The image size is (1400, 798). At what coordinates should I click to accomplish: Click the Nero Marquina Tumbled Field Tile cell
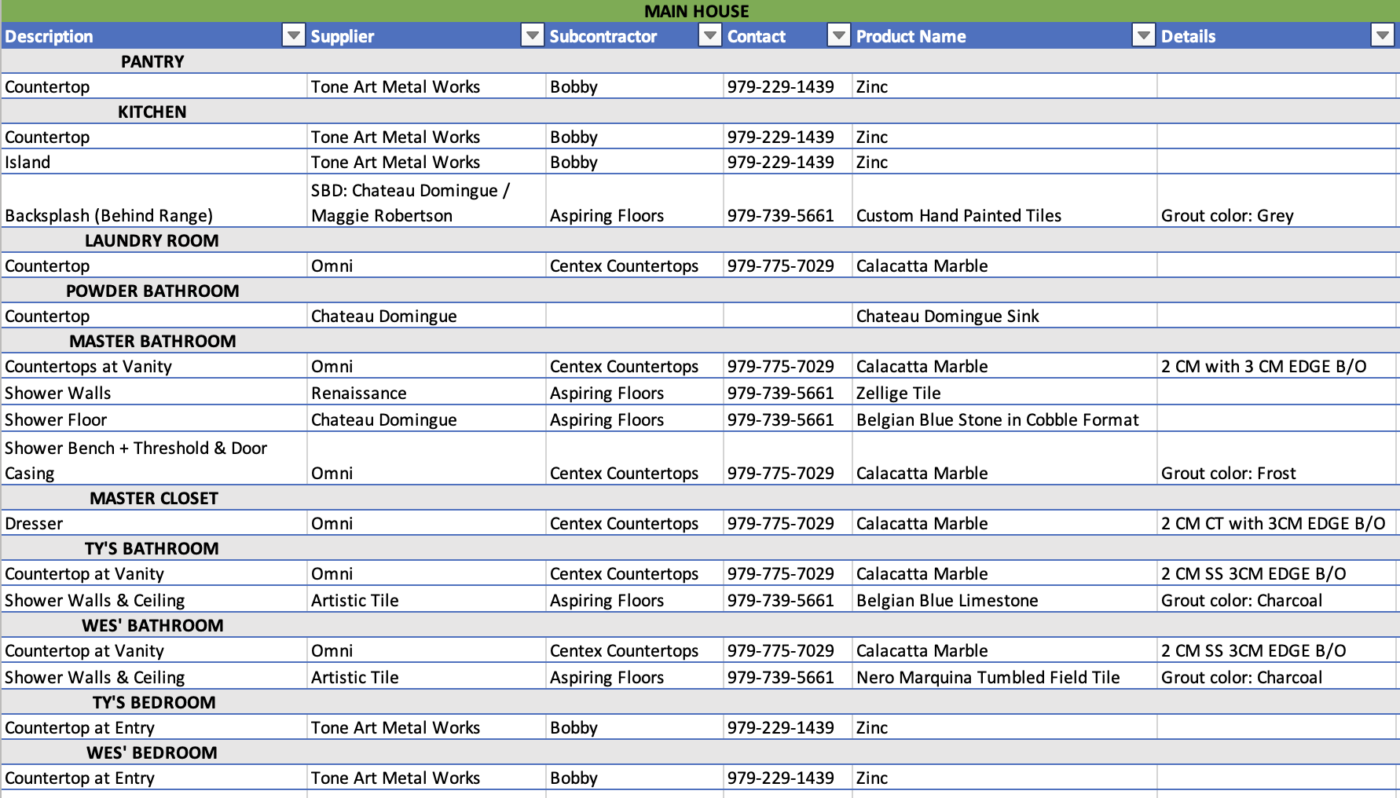tap(1004, 677)
